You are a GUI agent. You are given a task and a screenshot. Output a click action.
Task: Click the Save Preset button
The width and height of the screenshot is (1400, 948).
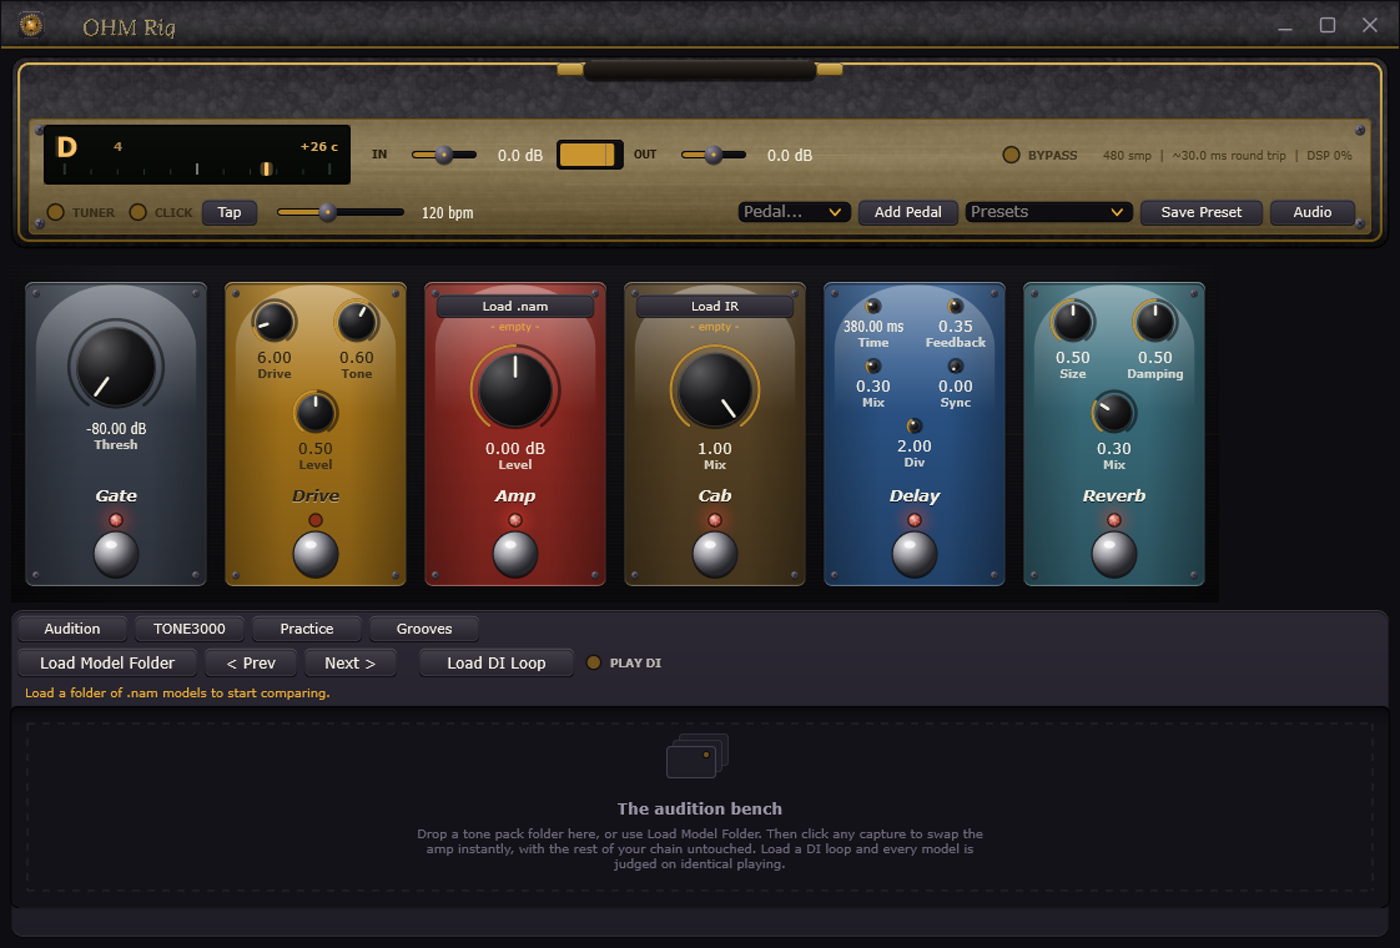coord(1201,212)
